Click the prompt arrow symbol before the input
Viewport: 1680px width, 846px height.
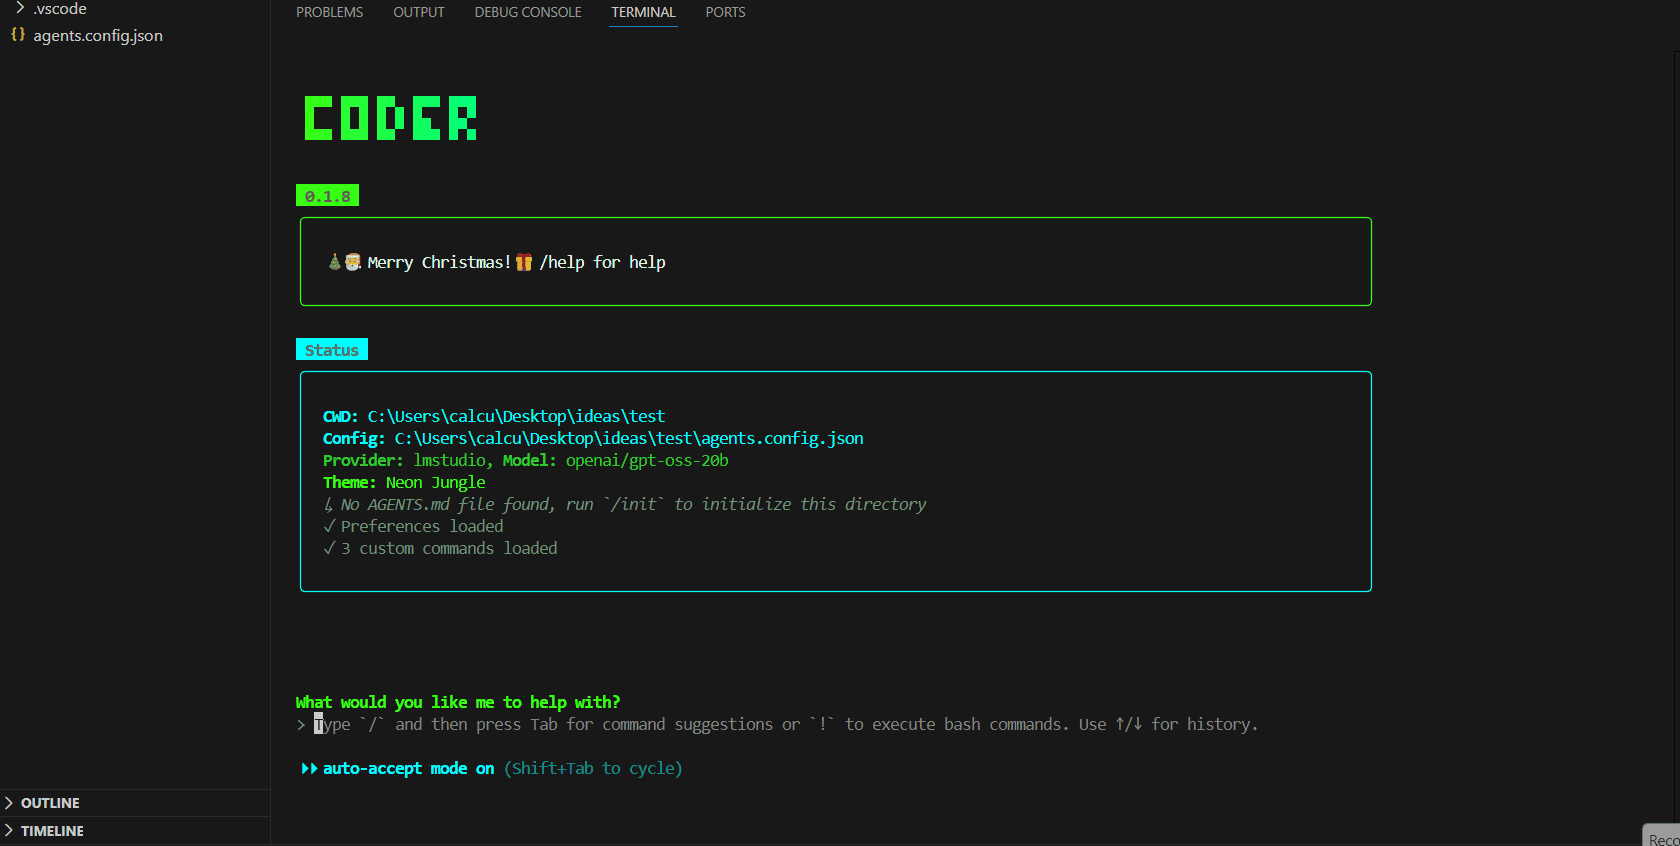click(x=301, y=724)
